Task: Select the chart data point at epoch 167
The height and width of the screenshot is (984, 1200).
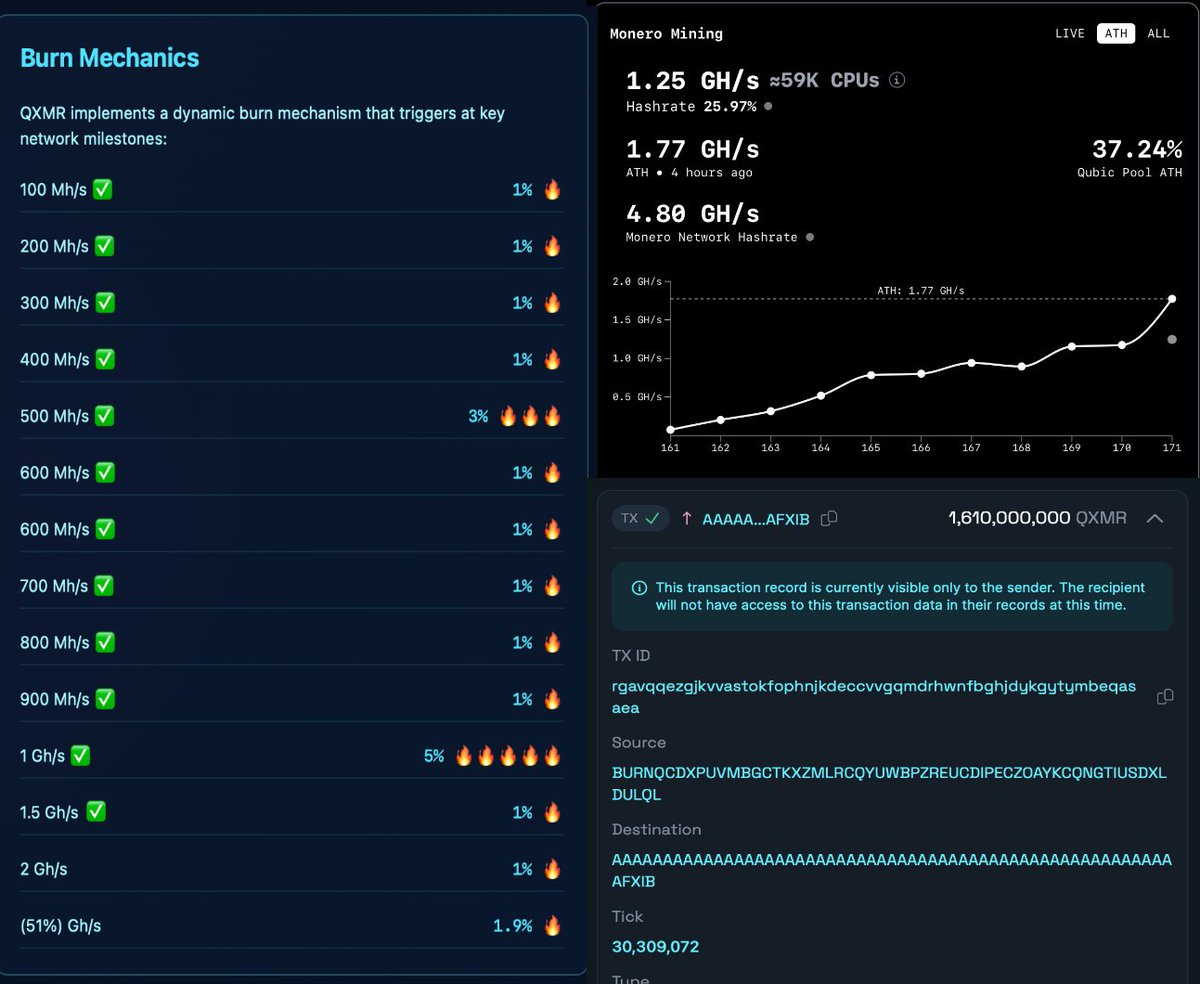Action: [x=971, y=362]
